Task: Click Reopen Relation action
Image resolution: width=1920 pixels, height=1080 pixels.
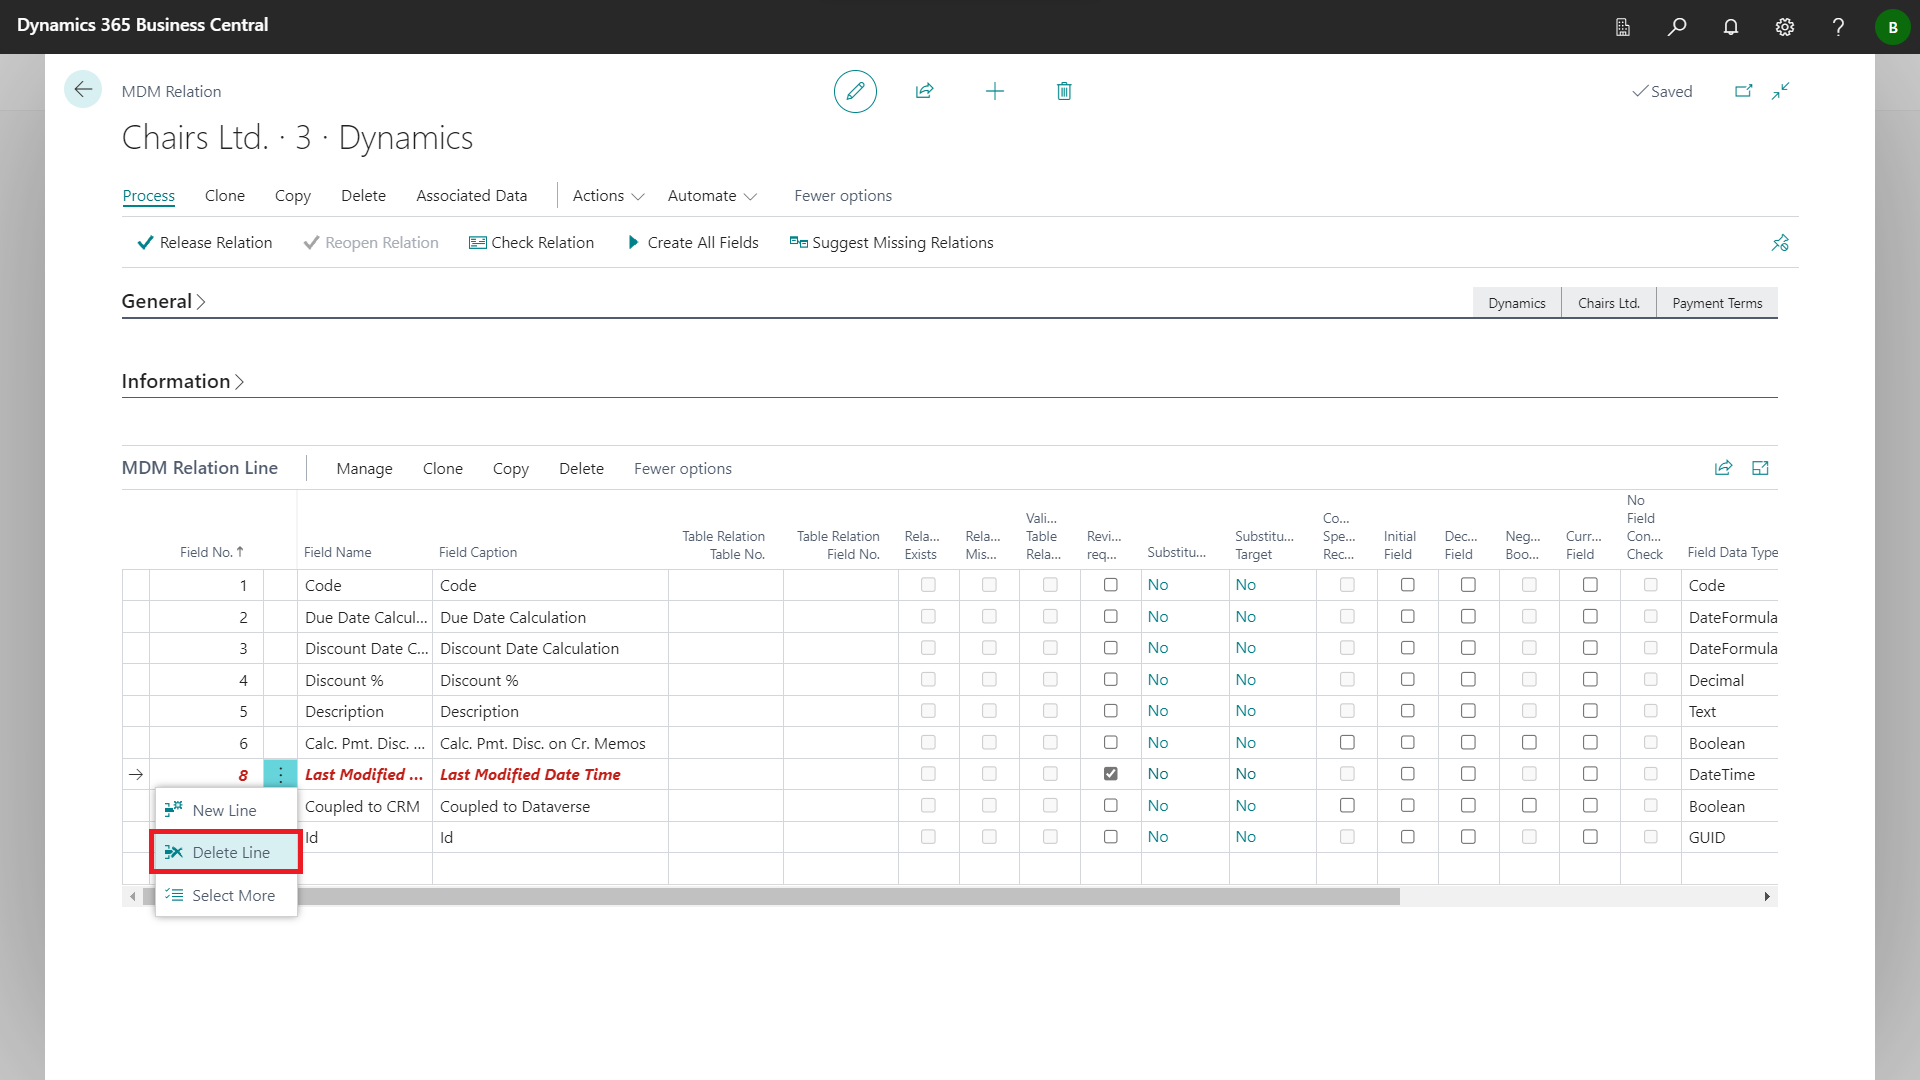Action: [x=371, y=243]
